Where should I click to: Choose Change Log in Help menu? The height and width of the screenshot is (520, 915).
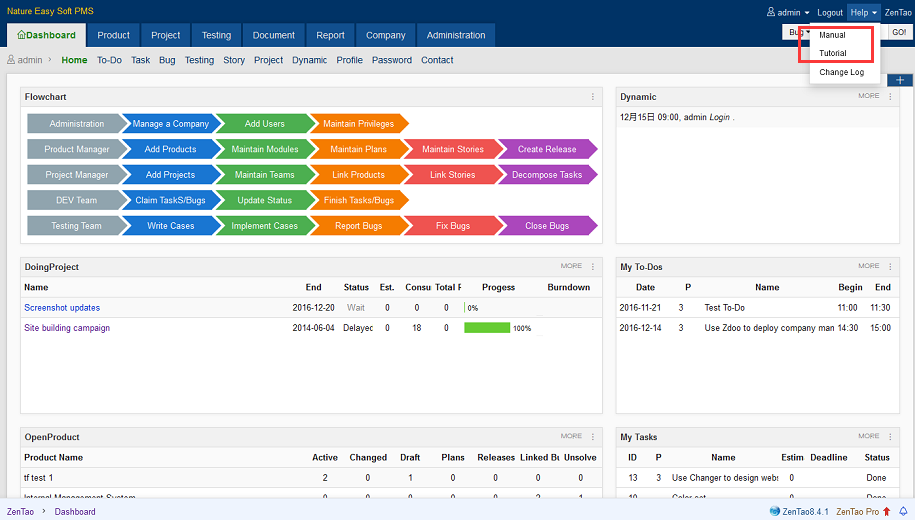coord(841,72)
